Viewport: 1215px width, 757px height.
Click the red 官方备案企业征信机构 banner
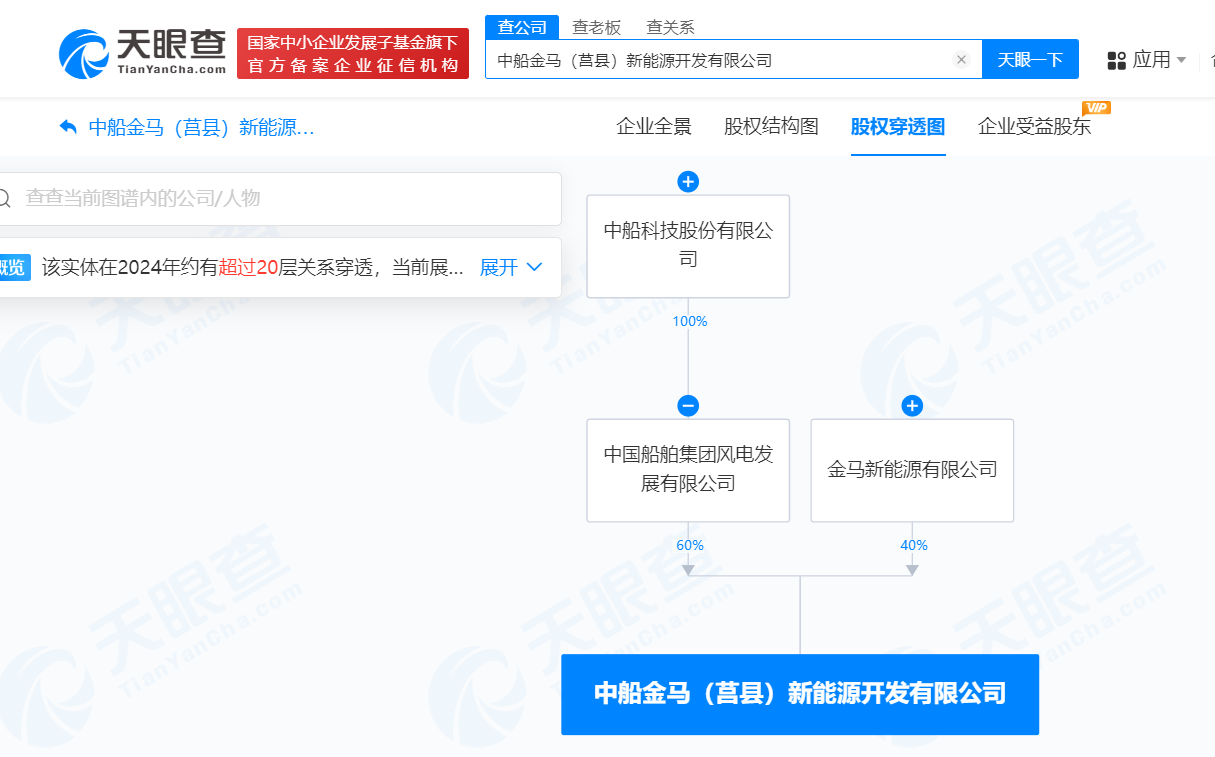353,53
